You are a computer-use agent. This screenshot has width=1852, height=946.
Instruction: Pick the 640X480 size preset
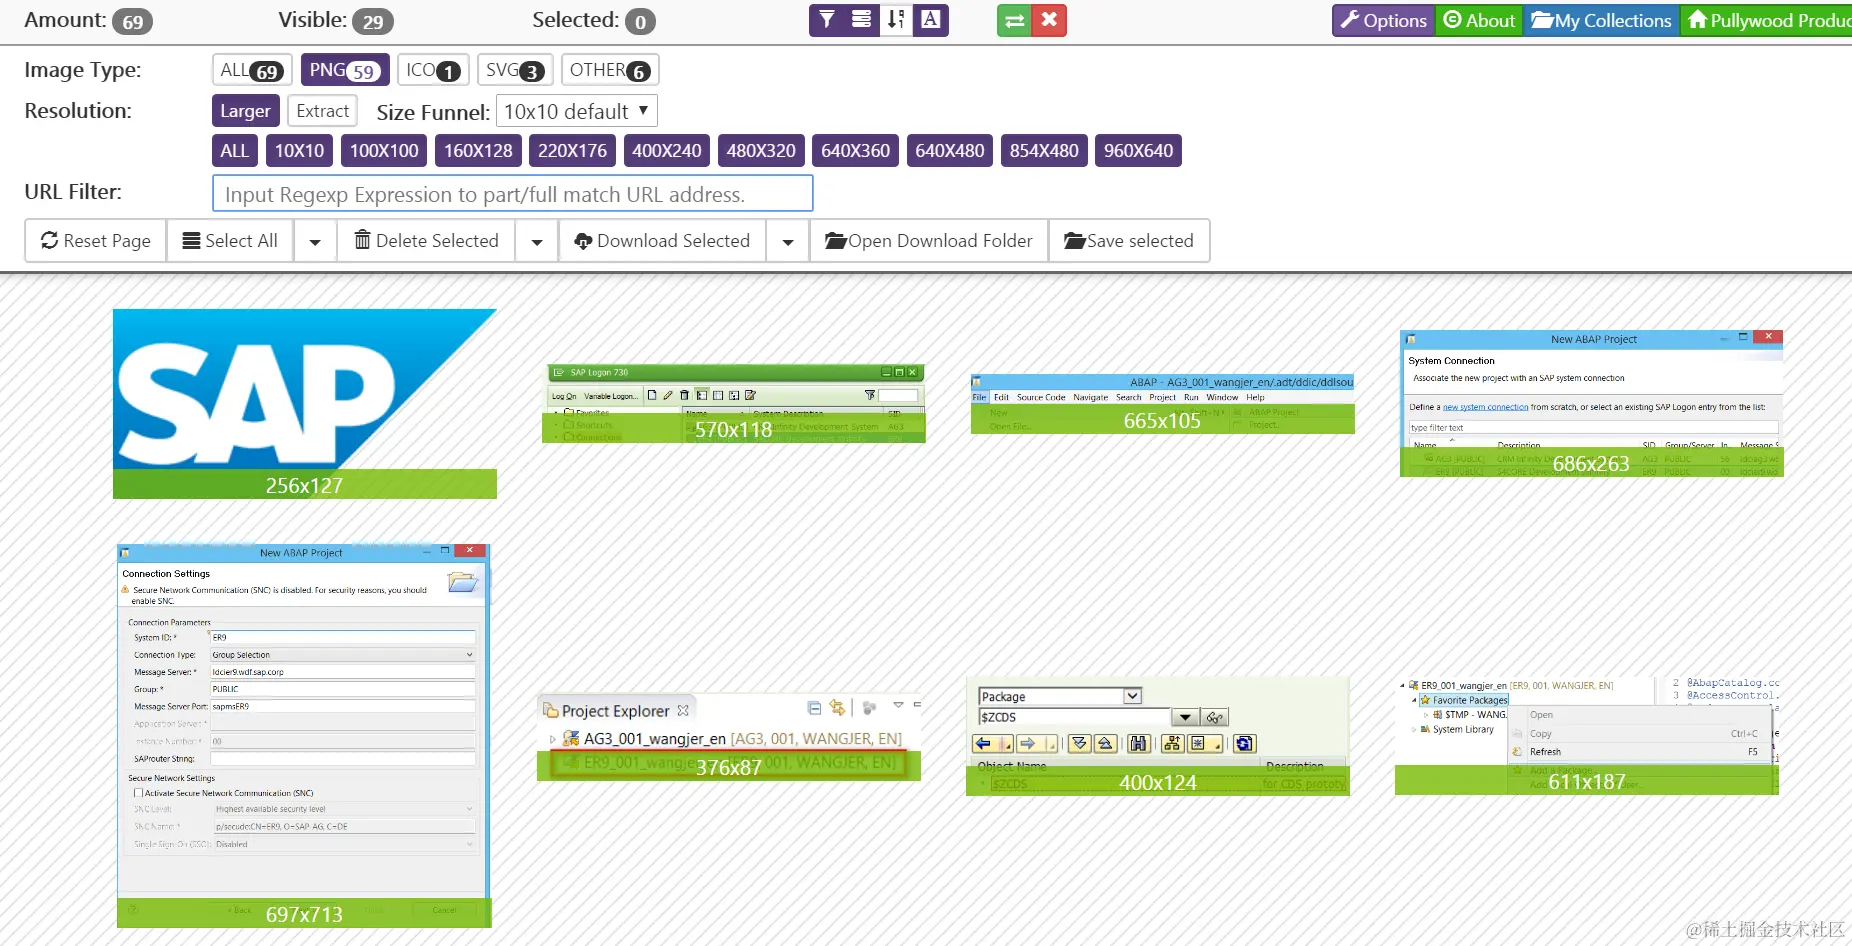950,151
